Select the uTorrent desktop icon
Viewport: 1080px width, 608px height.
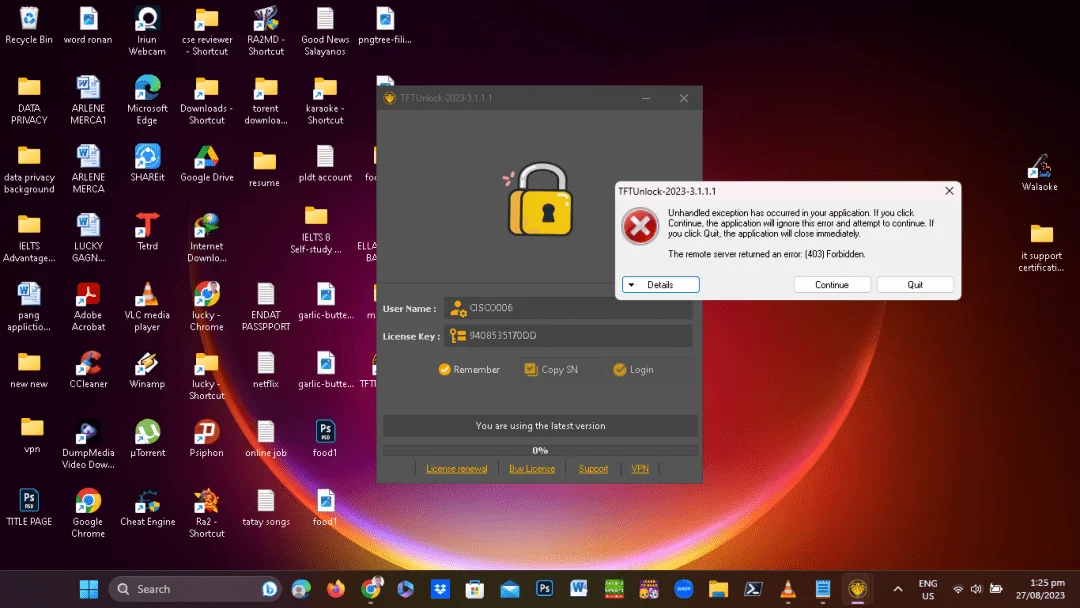pos(147,439)
